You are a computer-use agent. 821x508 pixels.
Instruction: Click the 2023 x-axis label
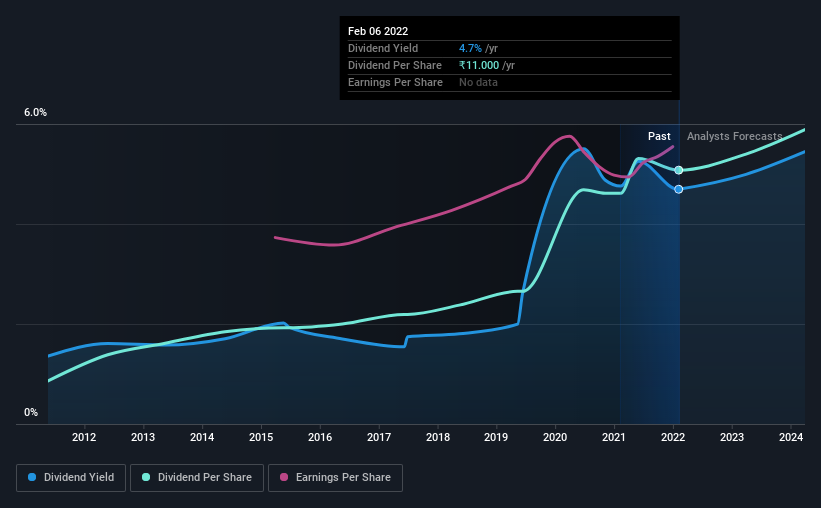coord(731,437)
